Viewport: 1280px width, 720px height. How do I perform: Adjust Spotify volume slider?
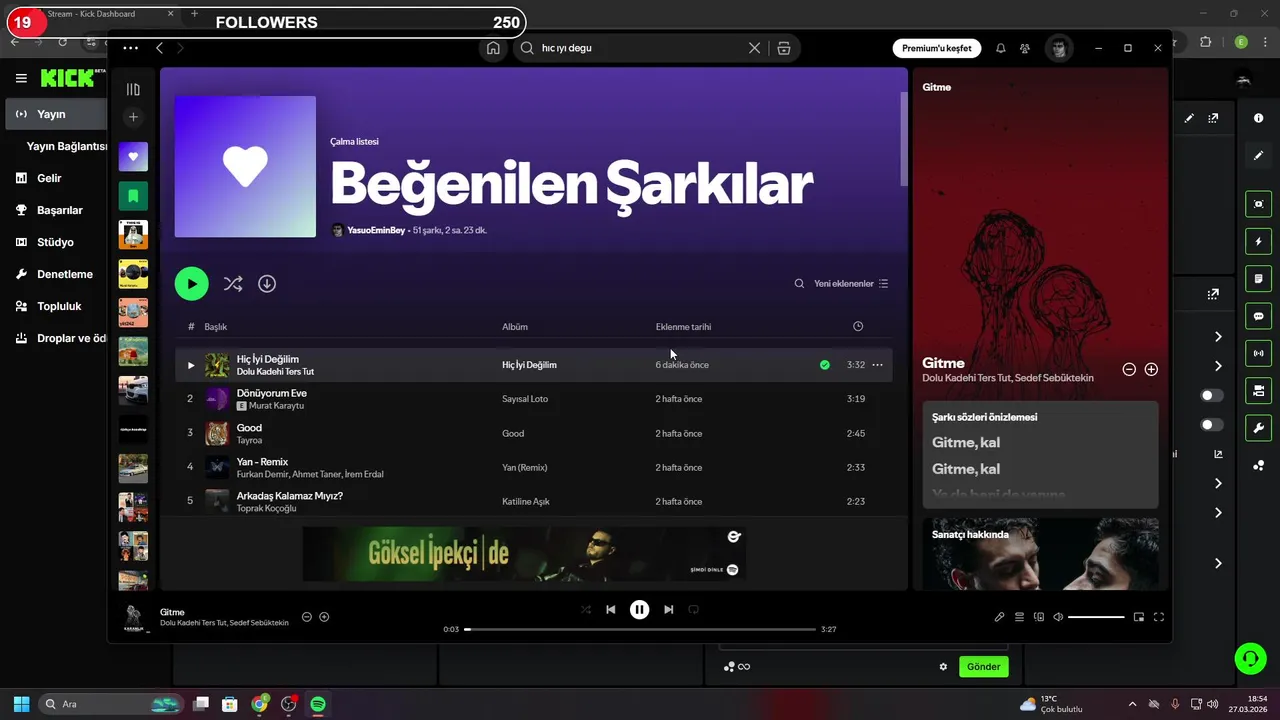(1096, 617)
